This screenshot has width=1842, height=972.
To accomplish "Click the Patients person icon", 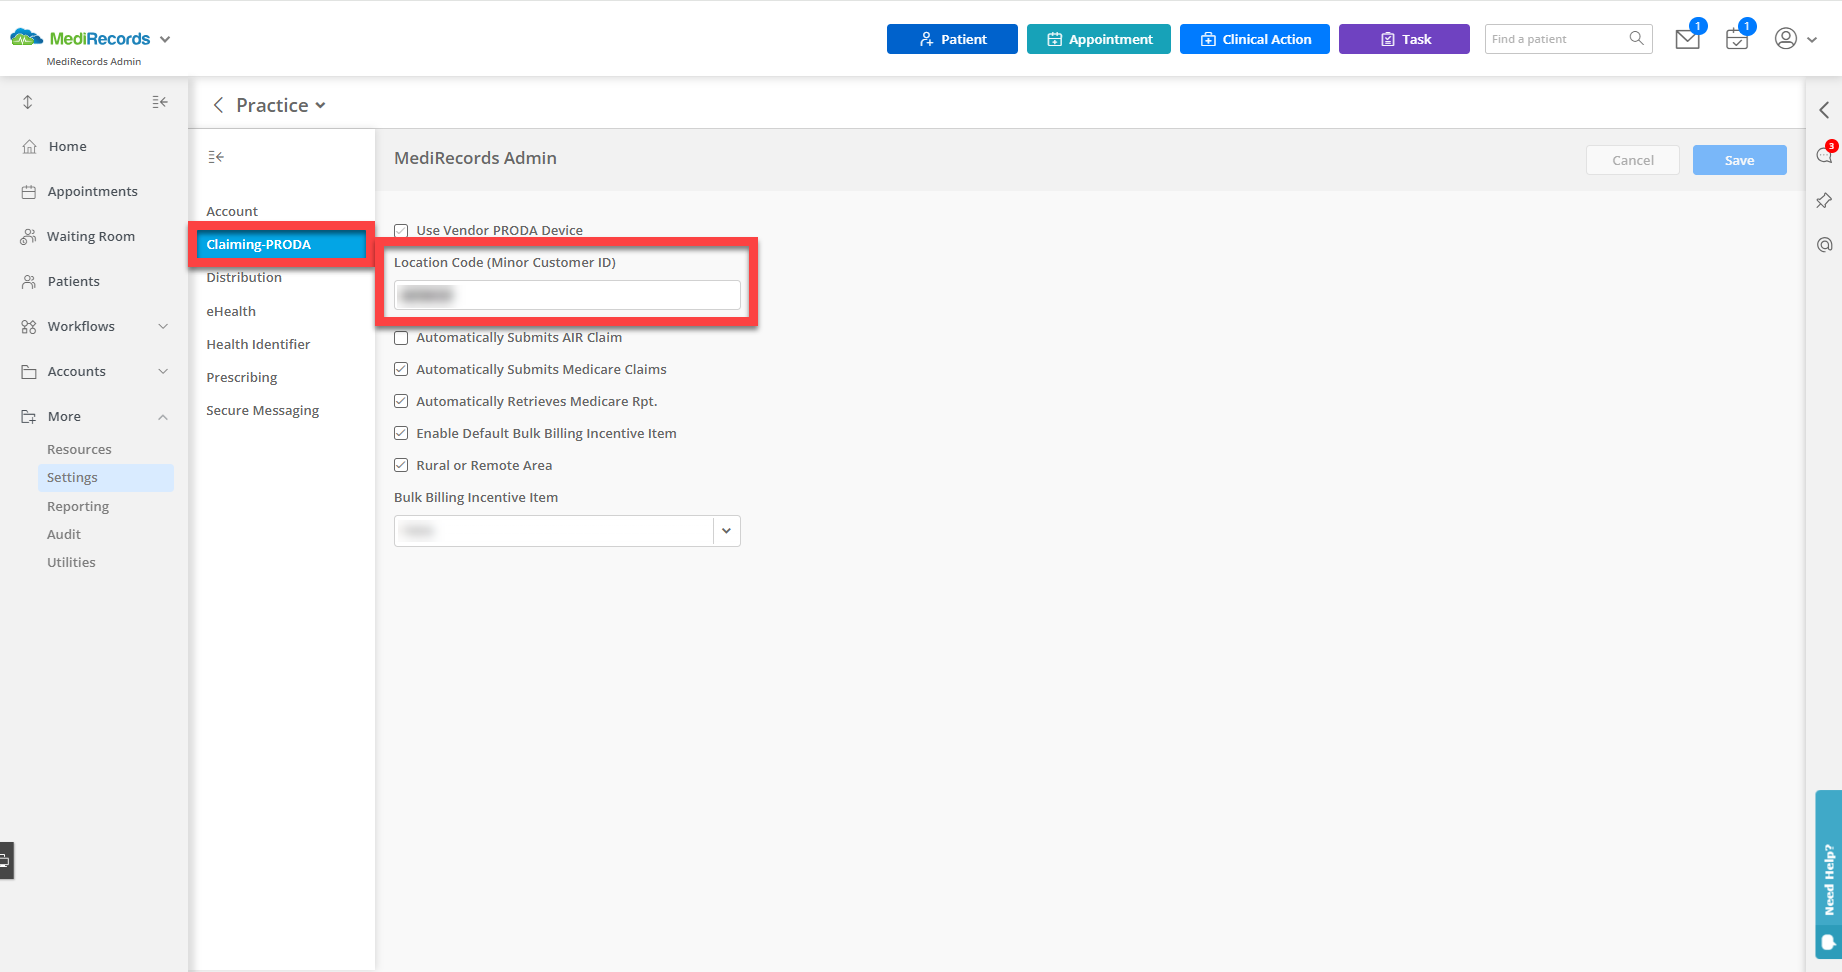I will 29,281.
